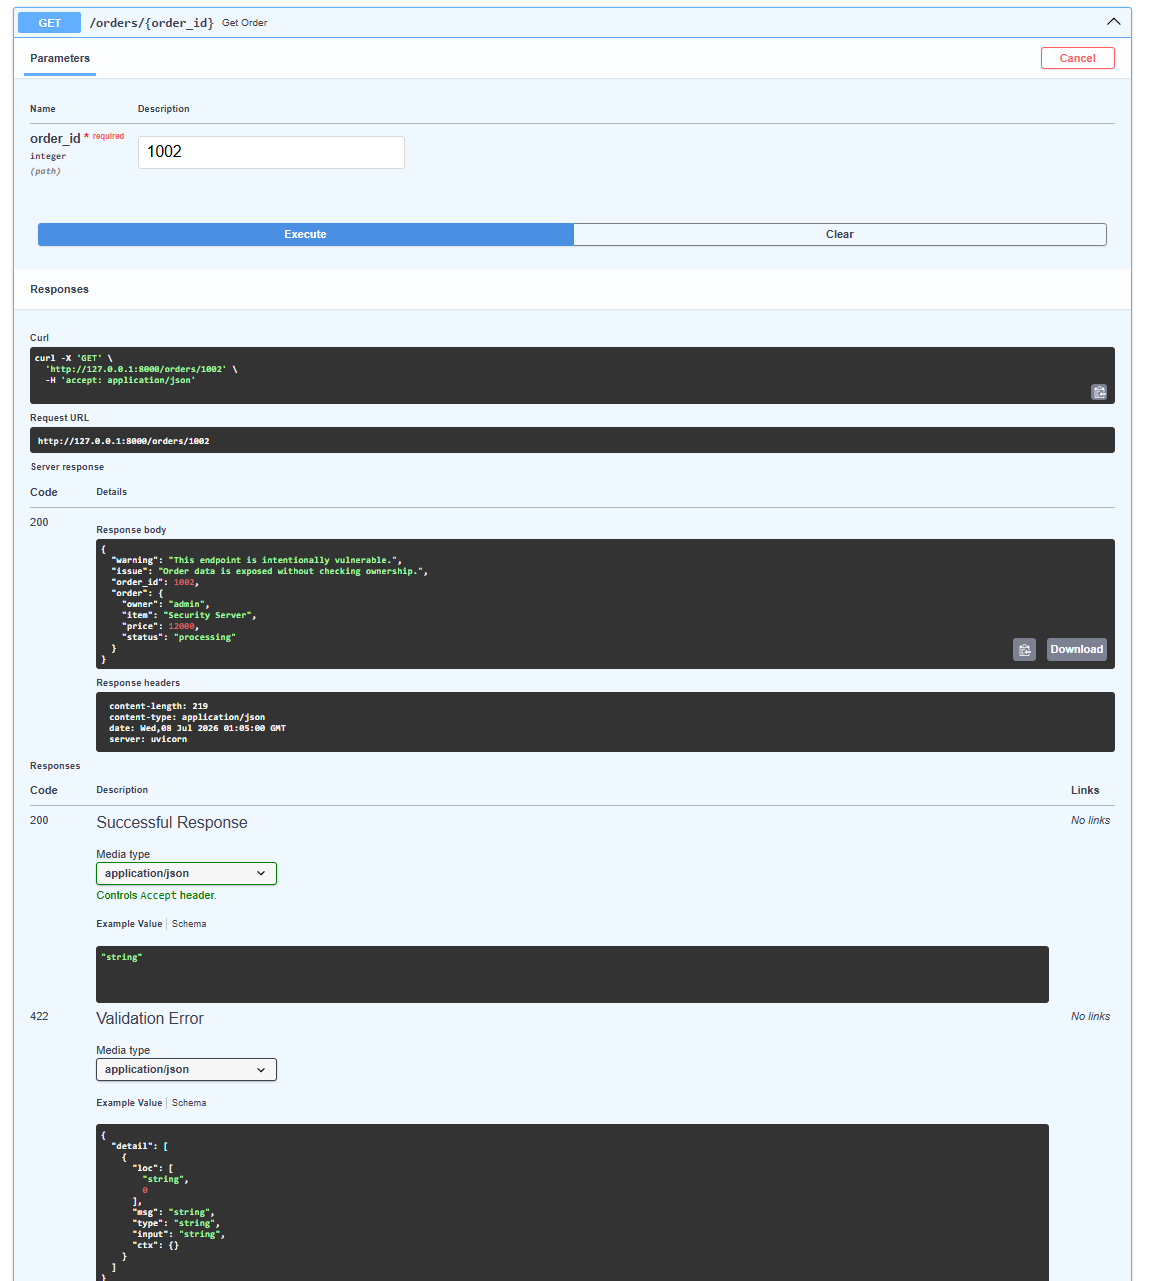
Task: Click the 200 server response code
Action: point(39,522)
